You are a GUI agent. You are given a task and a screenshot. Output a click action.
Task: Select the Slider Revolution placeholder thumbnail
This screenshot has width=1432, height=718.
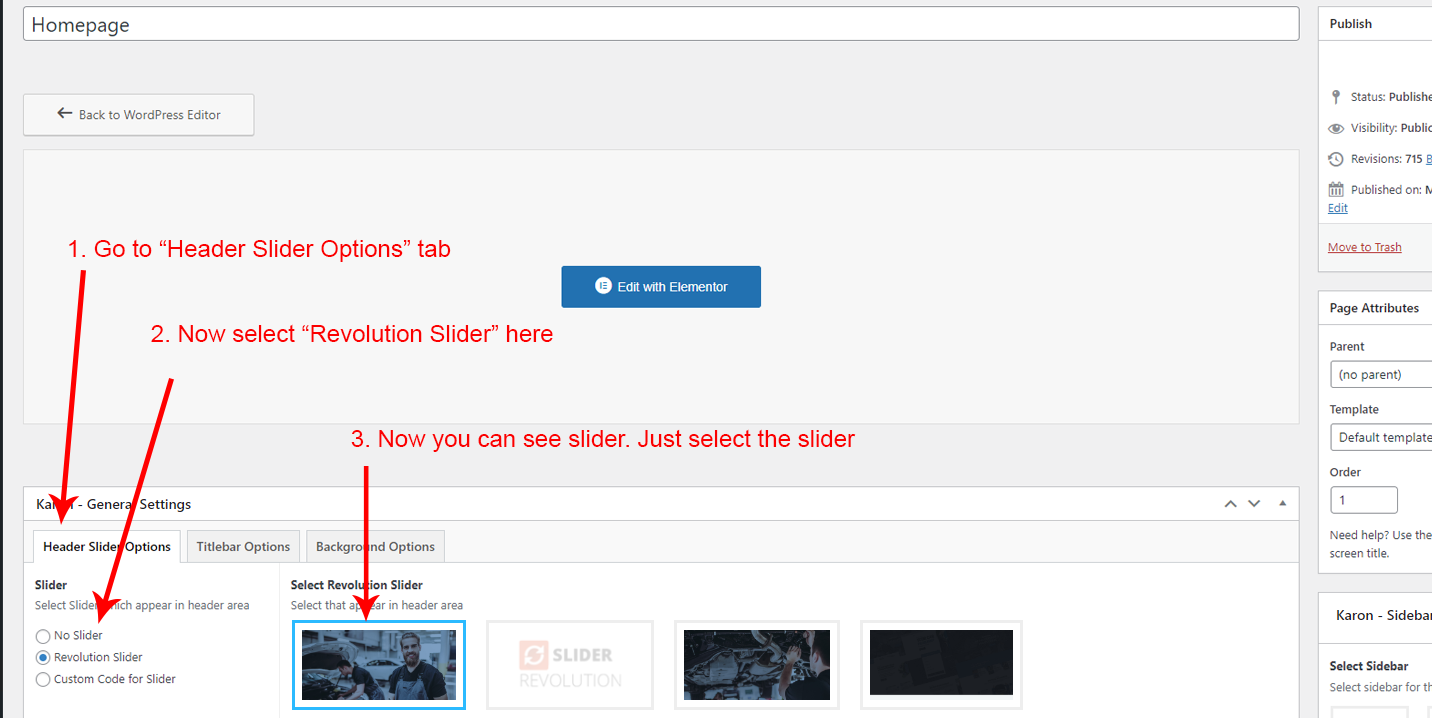[x=570, y=665]
